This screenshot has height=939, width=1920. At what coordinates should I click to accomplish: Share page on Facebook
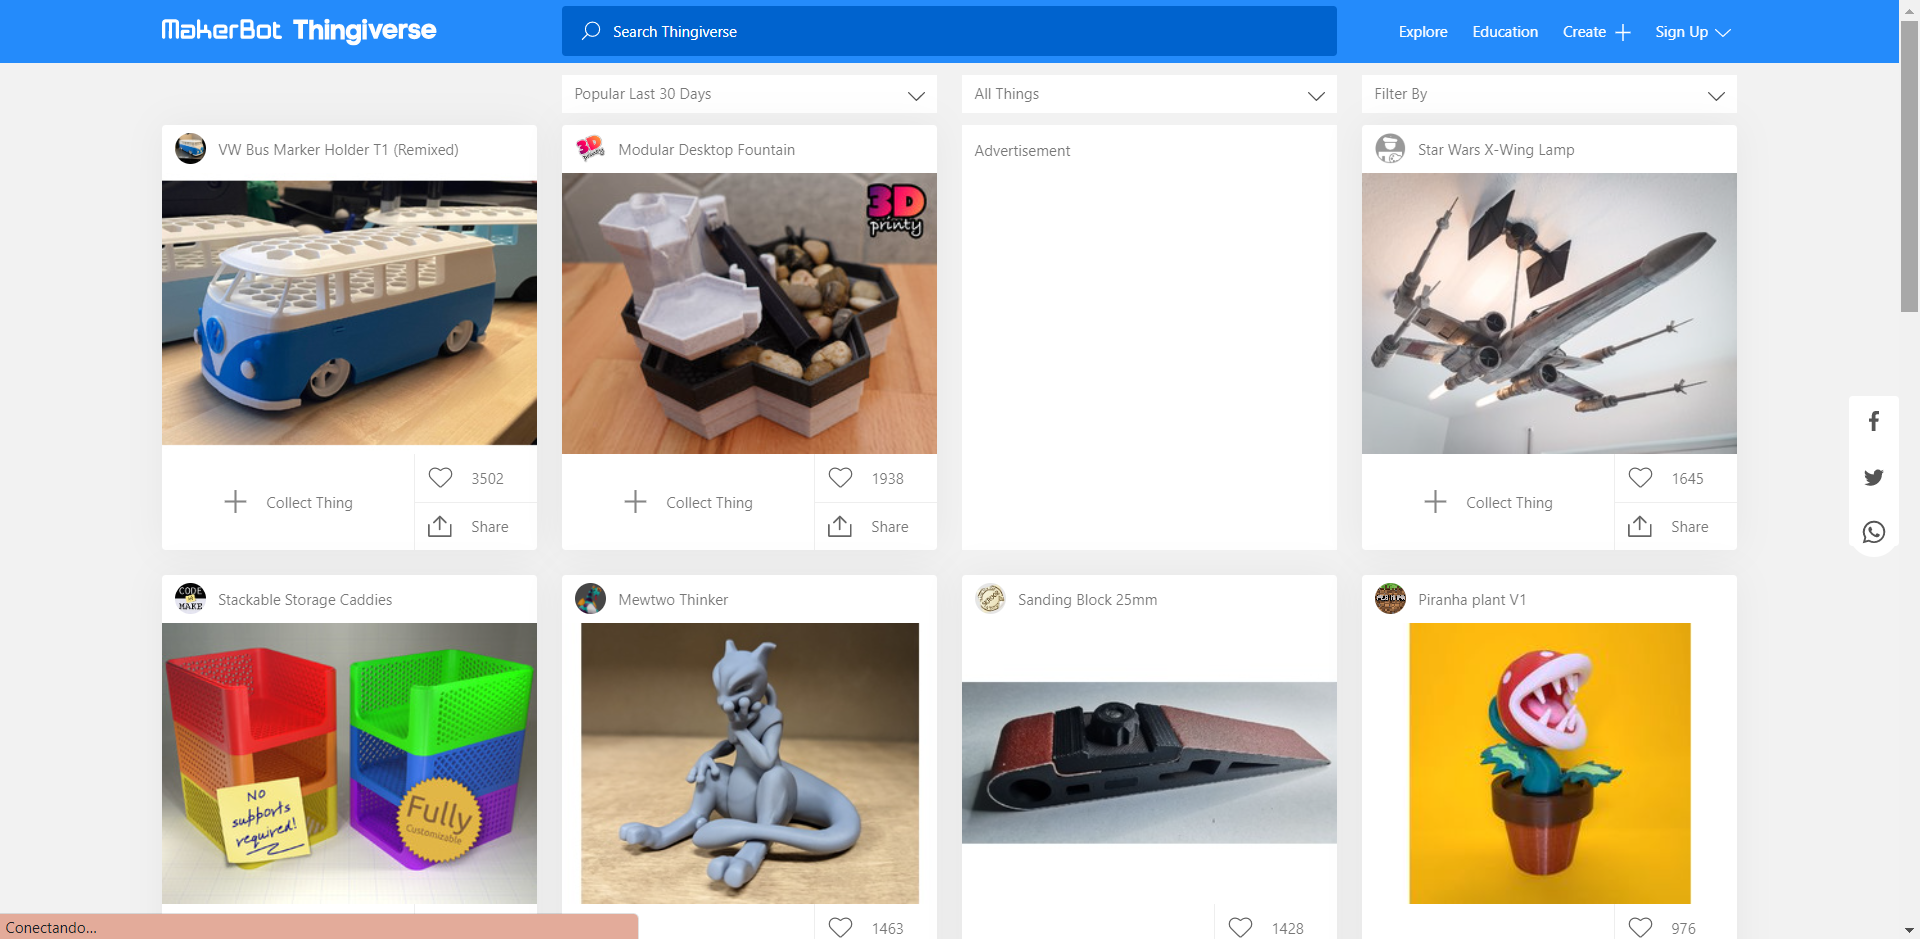(x=1874, y=422)
